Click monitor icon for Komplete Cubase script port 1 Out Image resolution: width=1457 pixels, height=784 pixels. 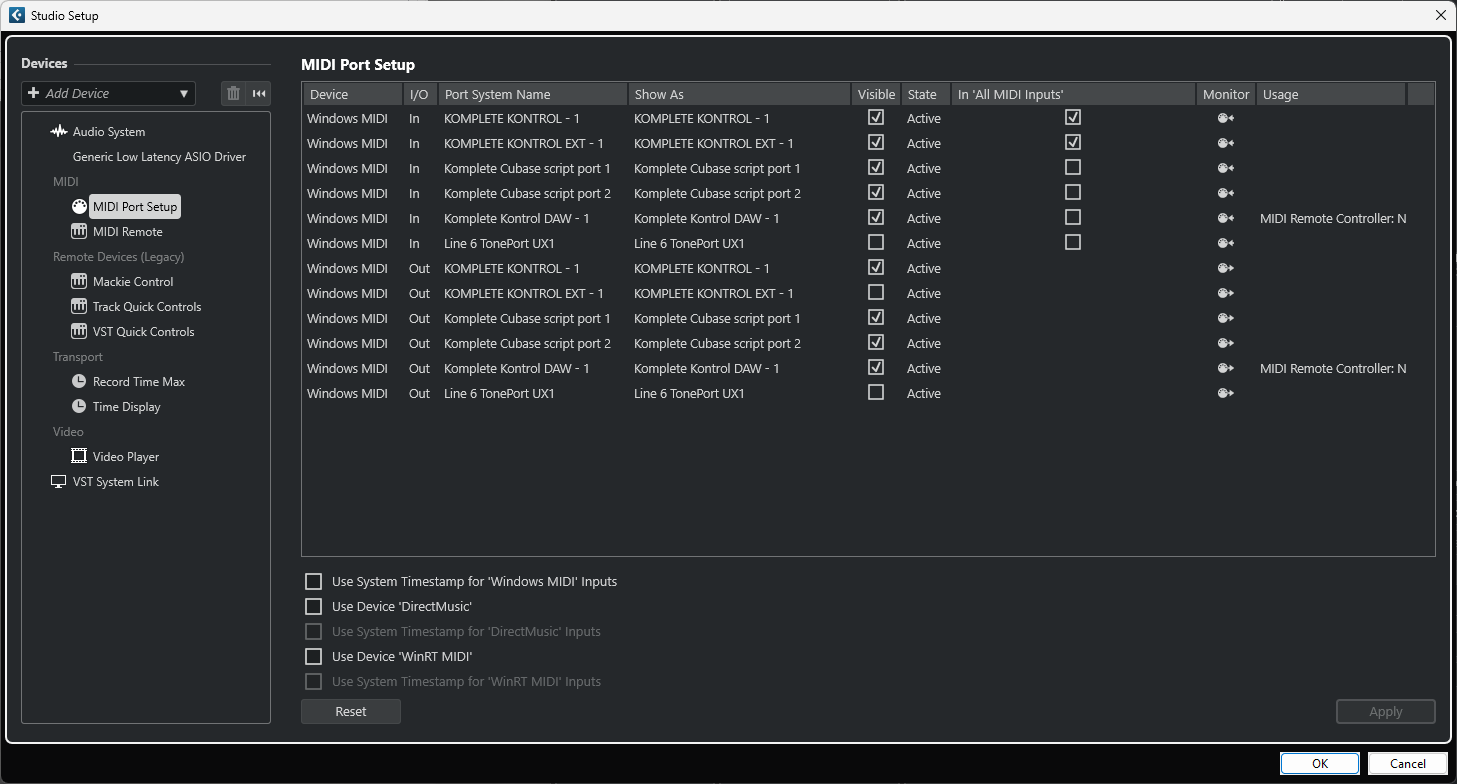1225,318
